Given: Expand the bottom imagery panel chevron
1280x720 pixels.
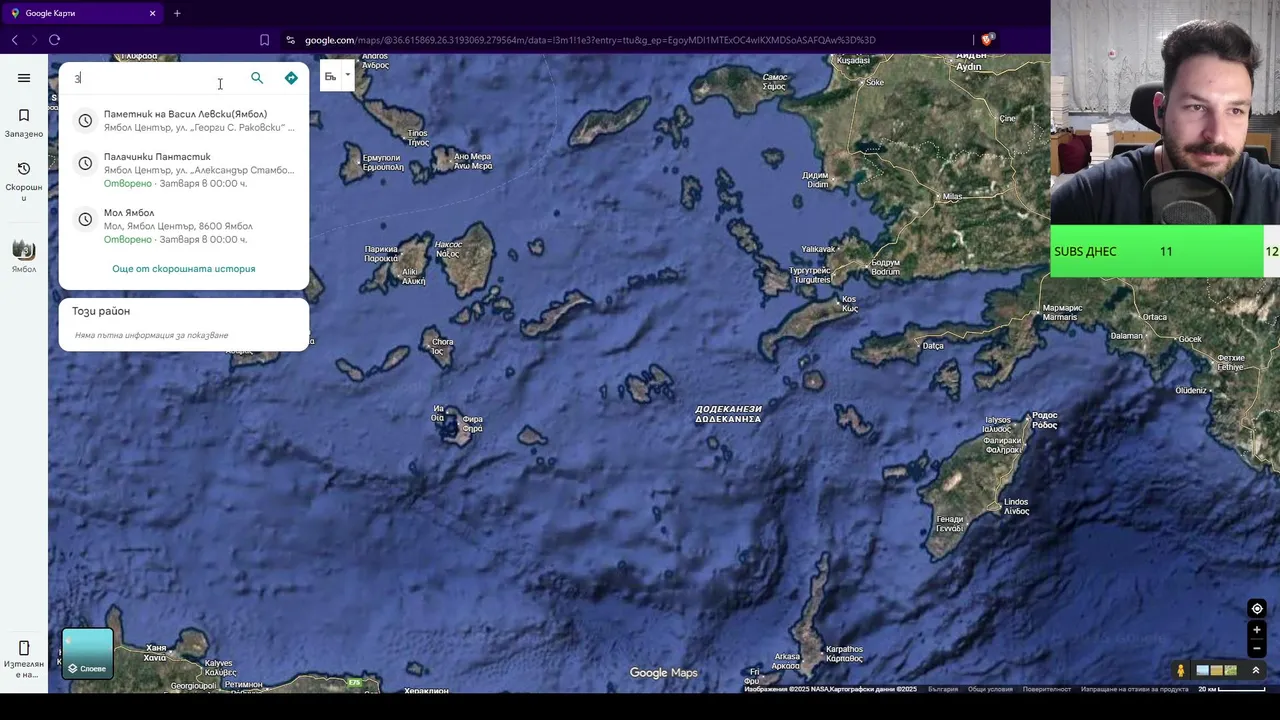Looking at the screenshot, I should pos(1256,670).
